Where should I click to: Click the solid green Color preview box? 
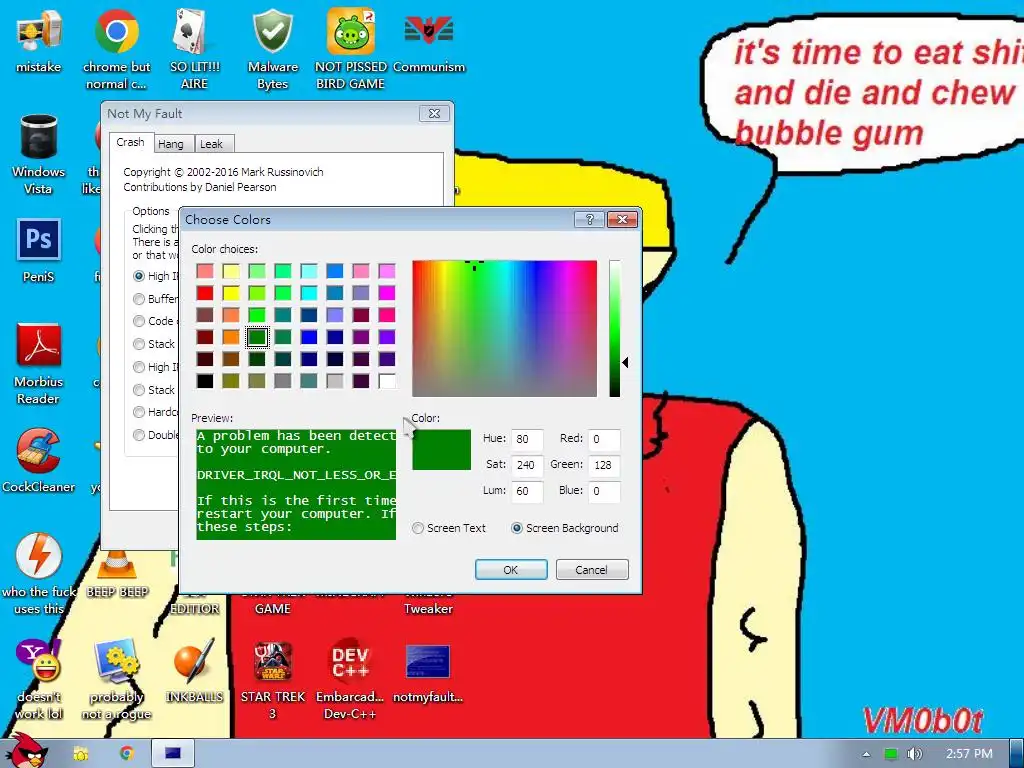click(441, 449)
